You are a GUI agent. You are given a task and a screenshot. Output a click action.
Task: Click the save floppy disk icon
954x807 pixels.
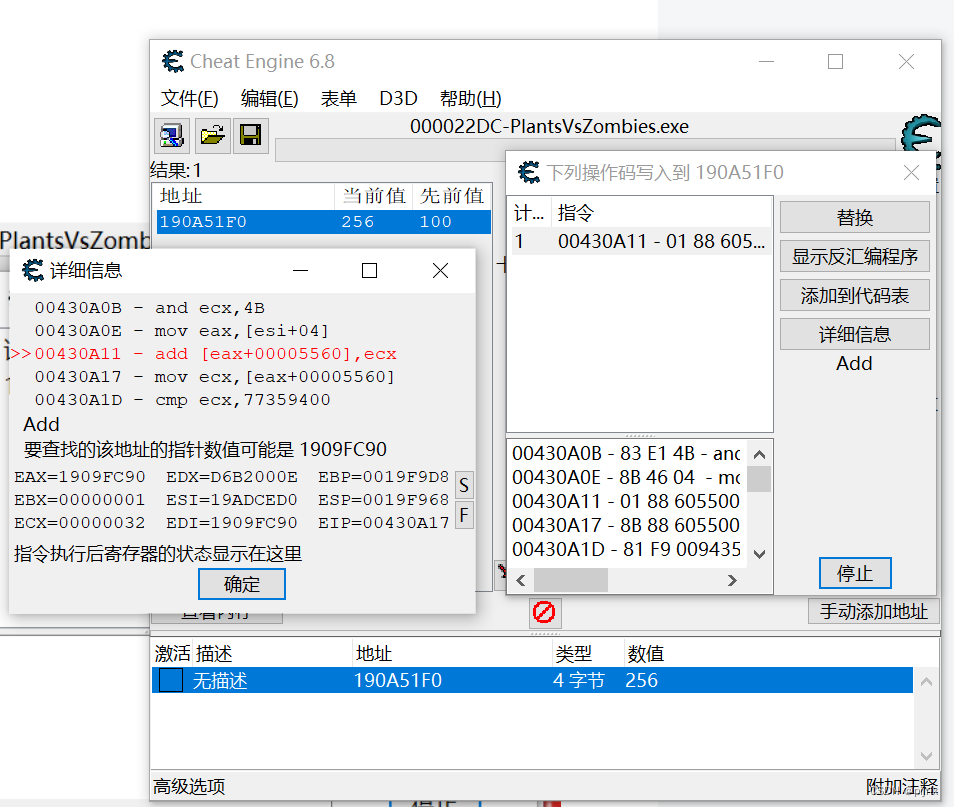point(251,135)
